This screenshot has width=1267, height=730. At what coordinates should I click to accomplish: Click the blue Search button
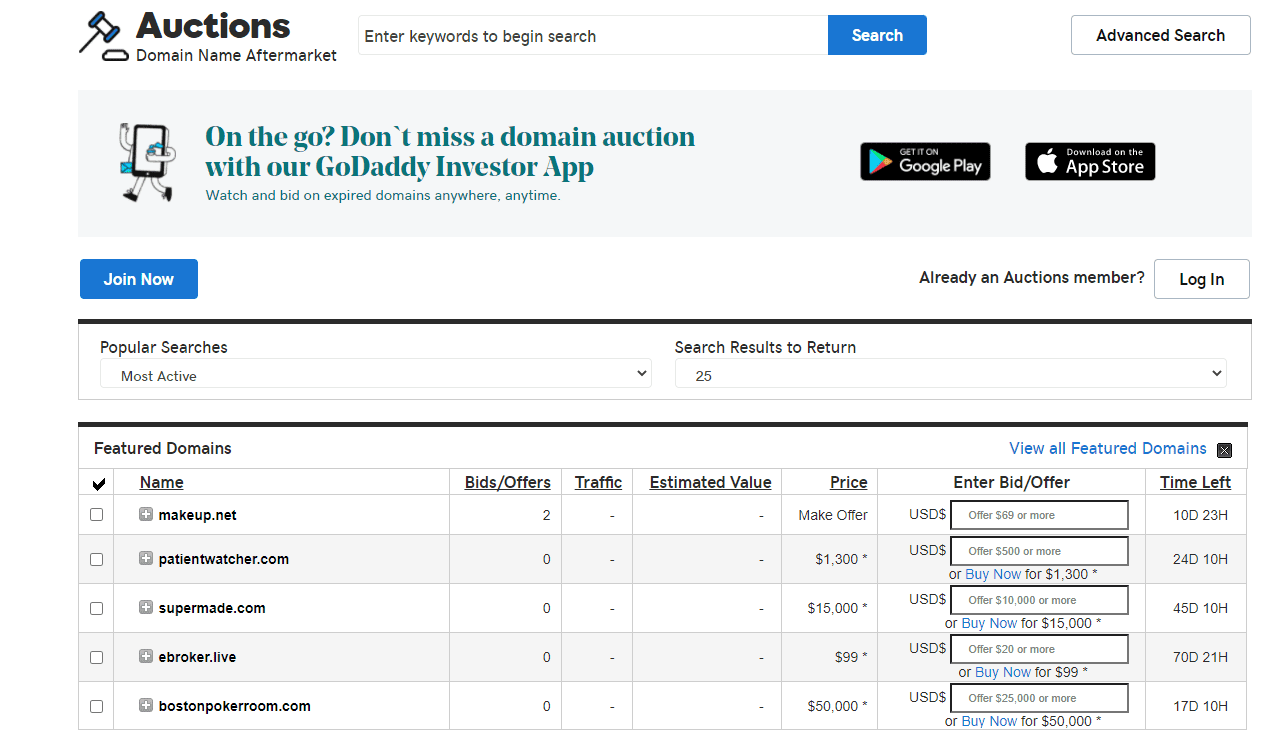pyautogui.click(x=877, y=35)
